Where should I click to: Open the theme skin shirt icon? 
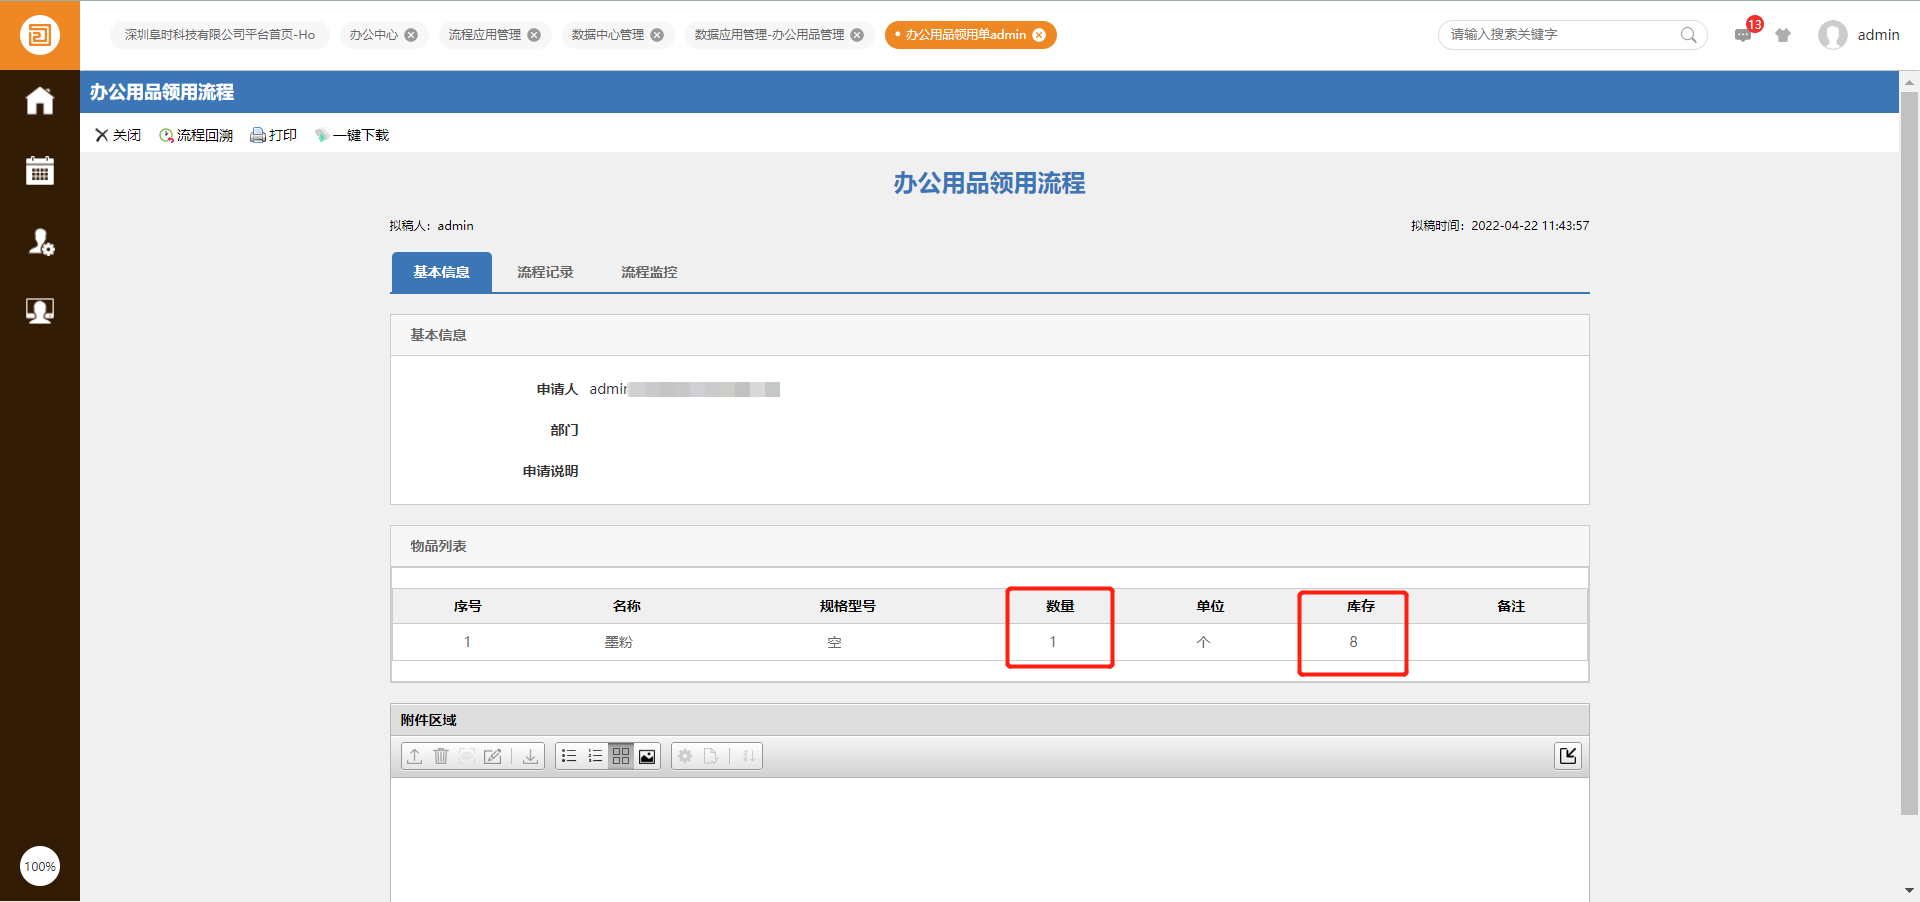pos(1783,35)
